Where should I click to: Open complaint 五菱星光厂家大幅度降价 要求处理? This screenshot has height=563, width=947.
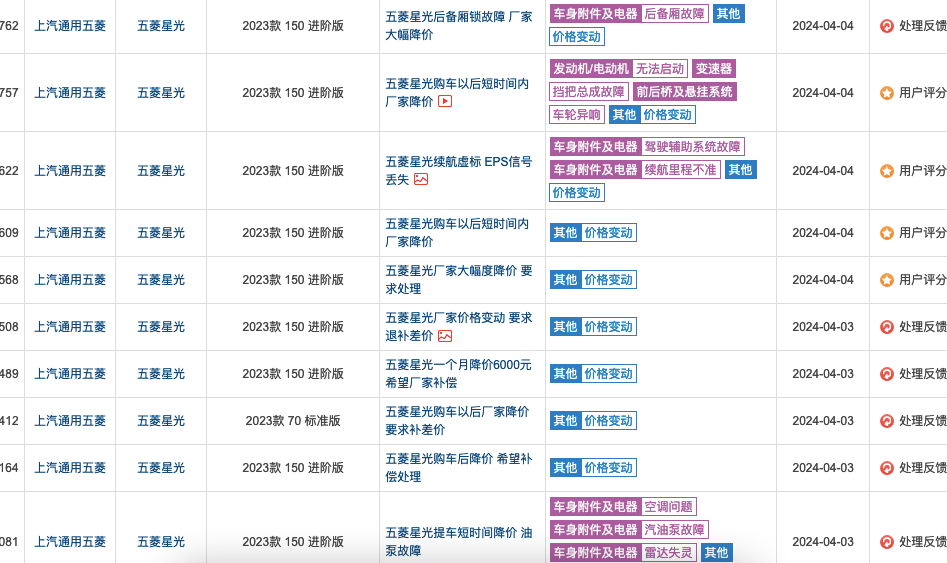click(x=459, y=280)
